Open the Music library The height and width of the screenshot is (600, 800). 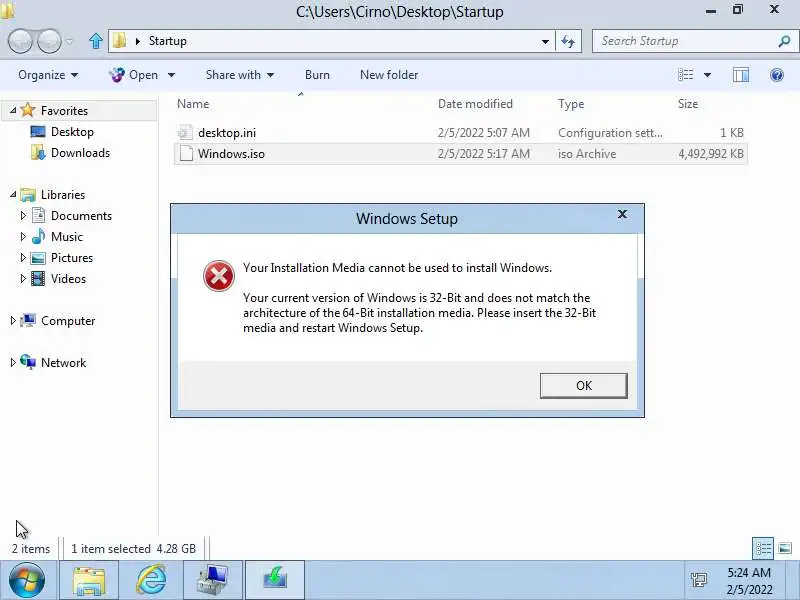pos(67,237)
